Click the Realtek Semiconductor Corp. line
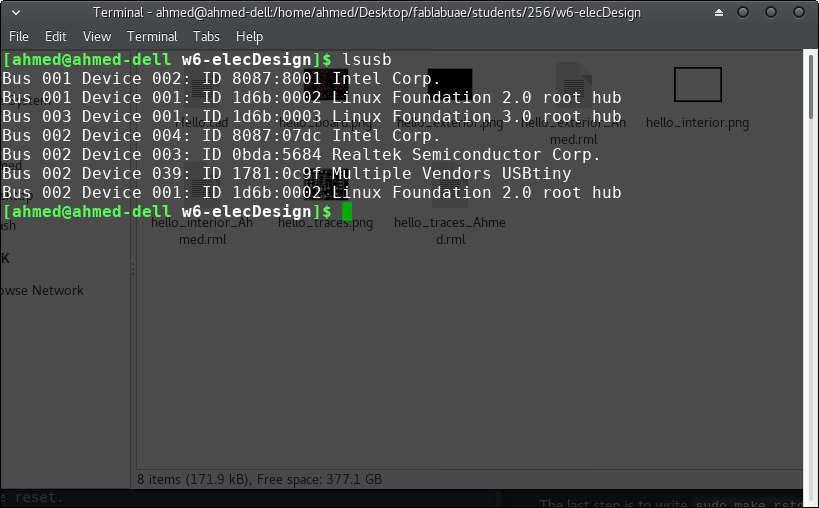 coord(301,155)
